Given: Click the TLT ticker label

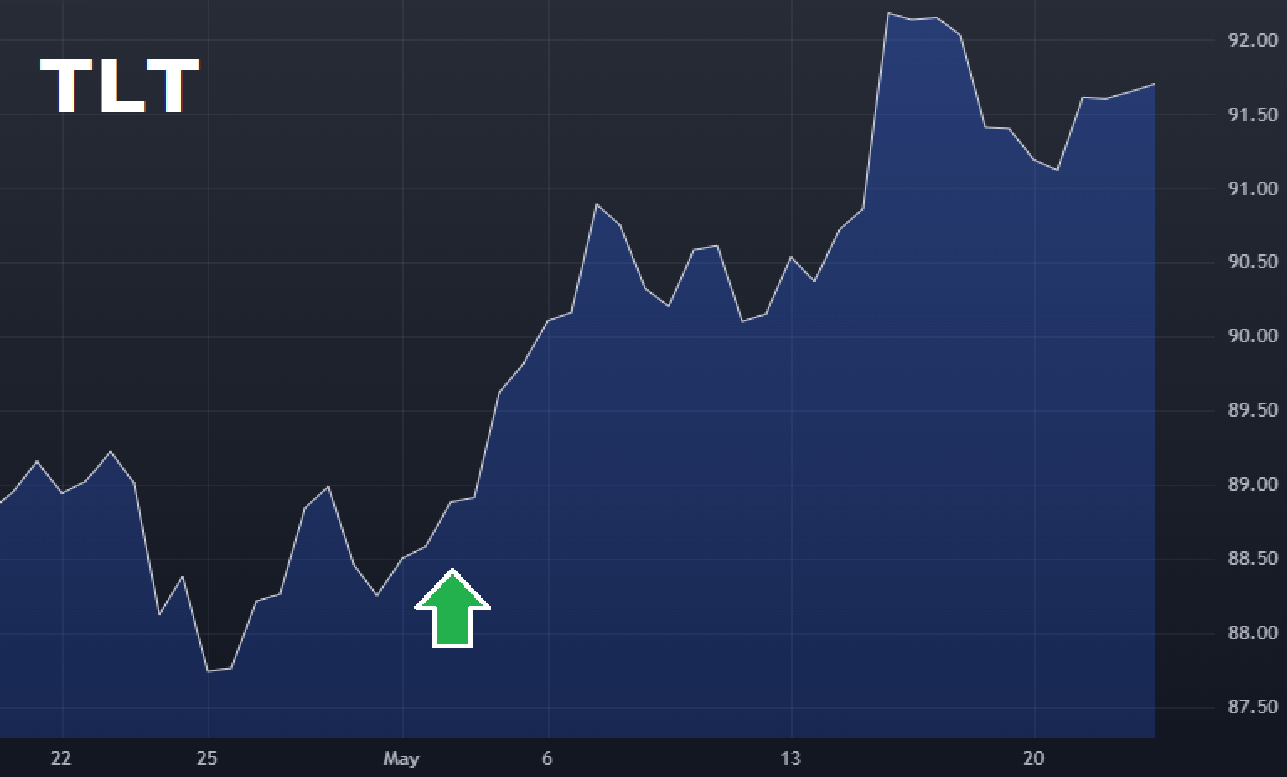Looking at the screenshot, I should click(x=119, y=86).
